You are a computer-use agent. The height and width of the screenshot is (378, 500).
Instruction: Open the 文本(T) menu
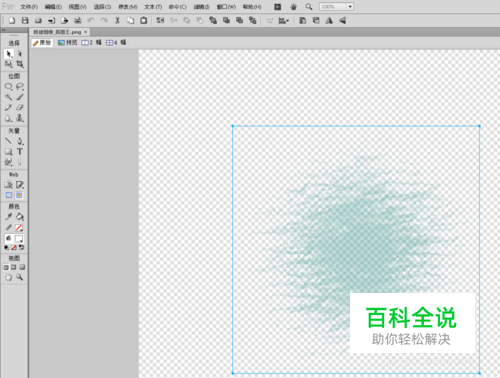153,7
